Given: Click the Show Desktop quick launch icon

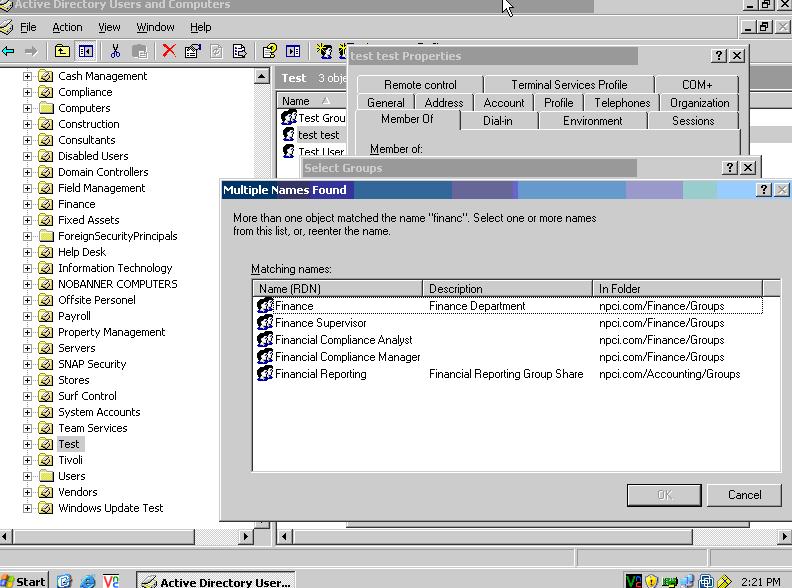Looking at the screenshot, I should point(64,581).
